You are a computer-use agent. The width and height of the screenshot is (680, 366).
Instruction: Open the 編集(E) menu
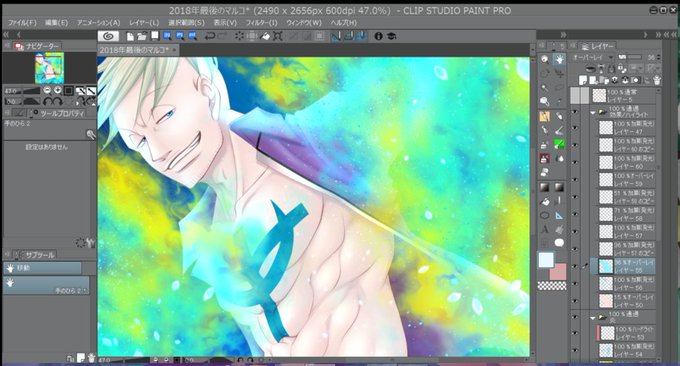56,23
